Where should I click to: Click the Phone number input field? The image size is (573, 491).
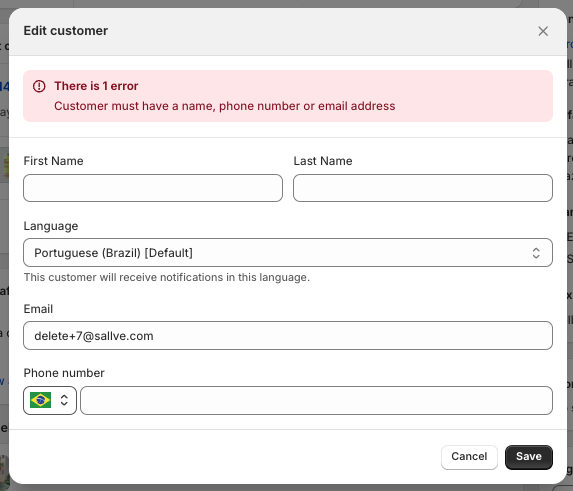316,400
